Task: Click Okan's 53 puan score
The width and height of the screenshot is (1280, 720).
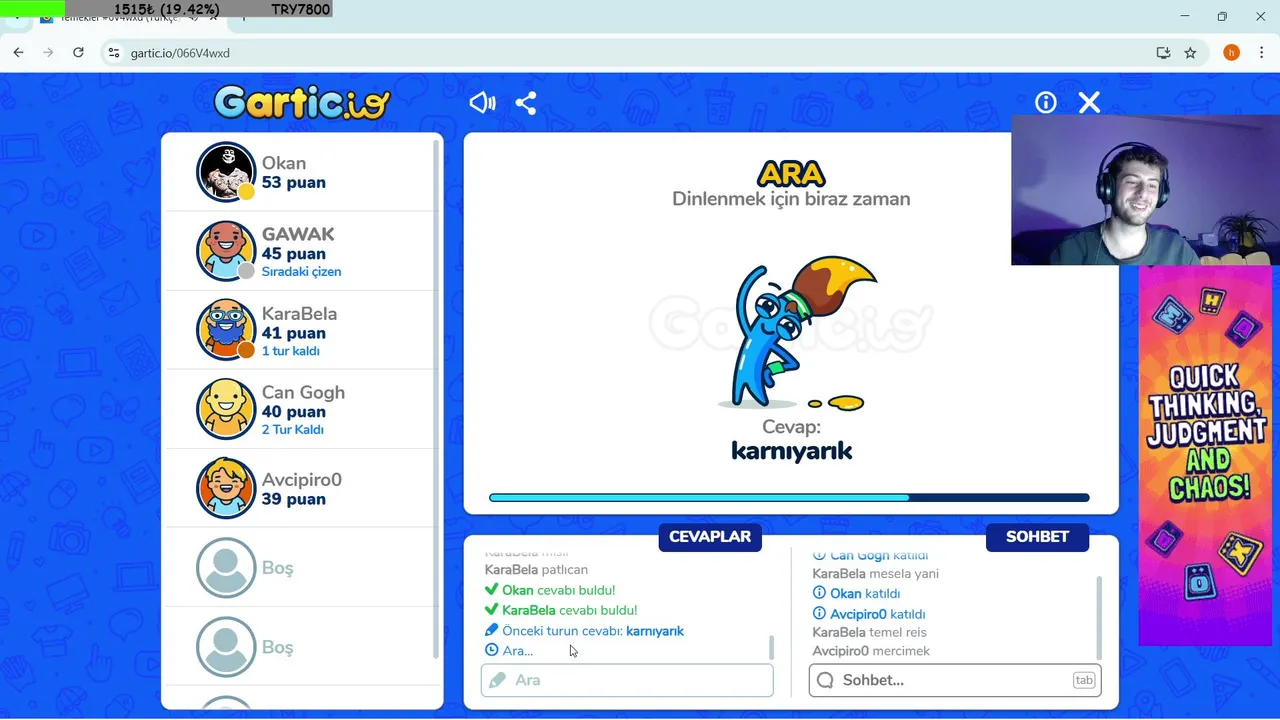Action: 293,183
